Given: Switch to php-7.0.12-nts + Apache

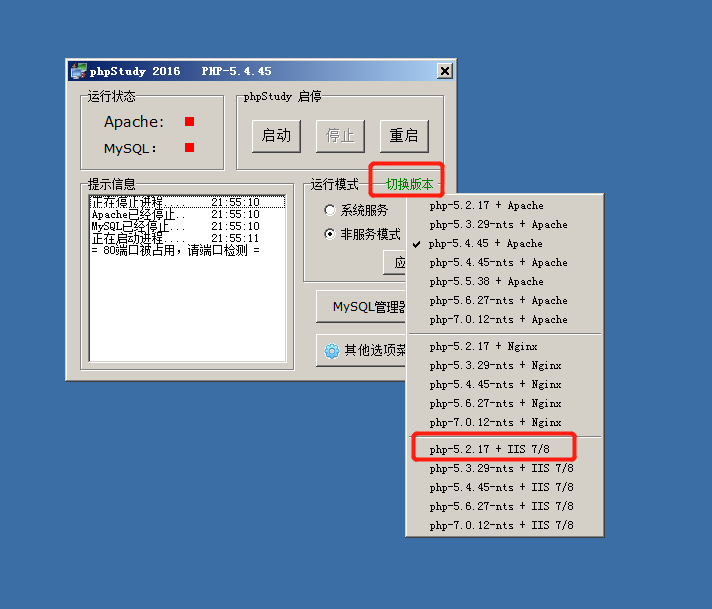Looking at the screenshot, I should (x=504, y=320).
